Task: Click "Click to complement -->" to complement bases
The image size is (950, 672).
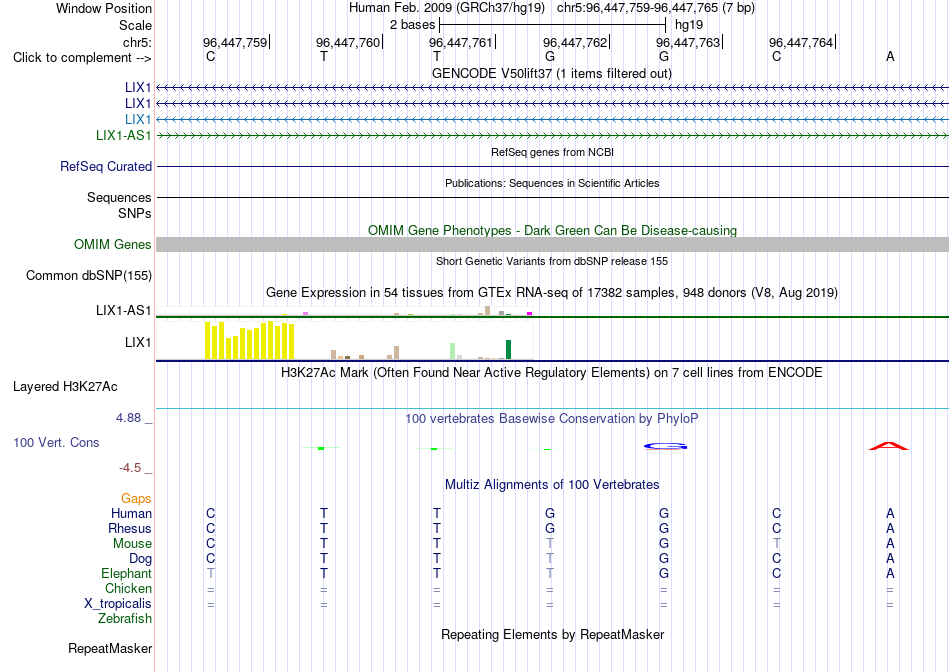Action: coord(82,58)
